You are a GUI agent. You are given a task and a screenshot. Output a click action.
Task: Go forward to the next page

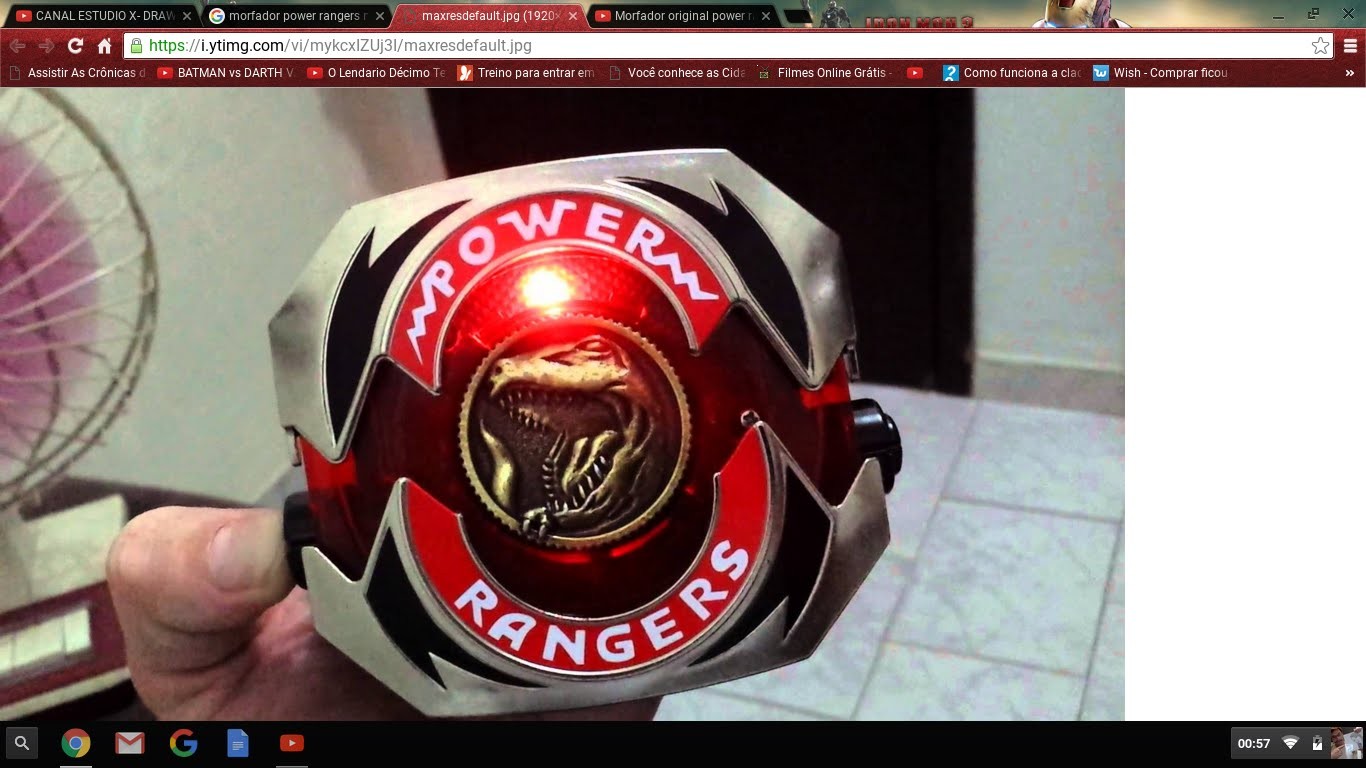(x=46, y=46)
